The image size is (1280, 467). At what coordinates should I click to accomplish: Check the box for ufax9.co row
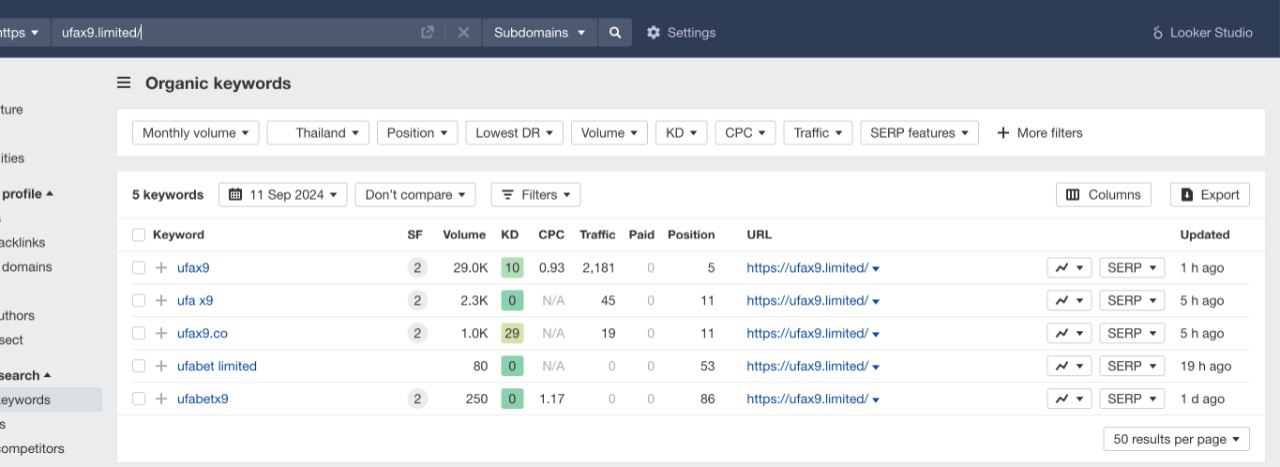pyautogui.click(x=139, y=333)
